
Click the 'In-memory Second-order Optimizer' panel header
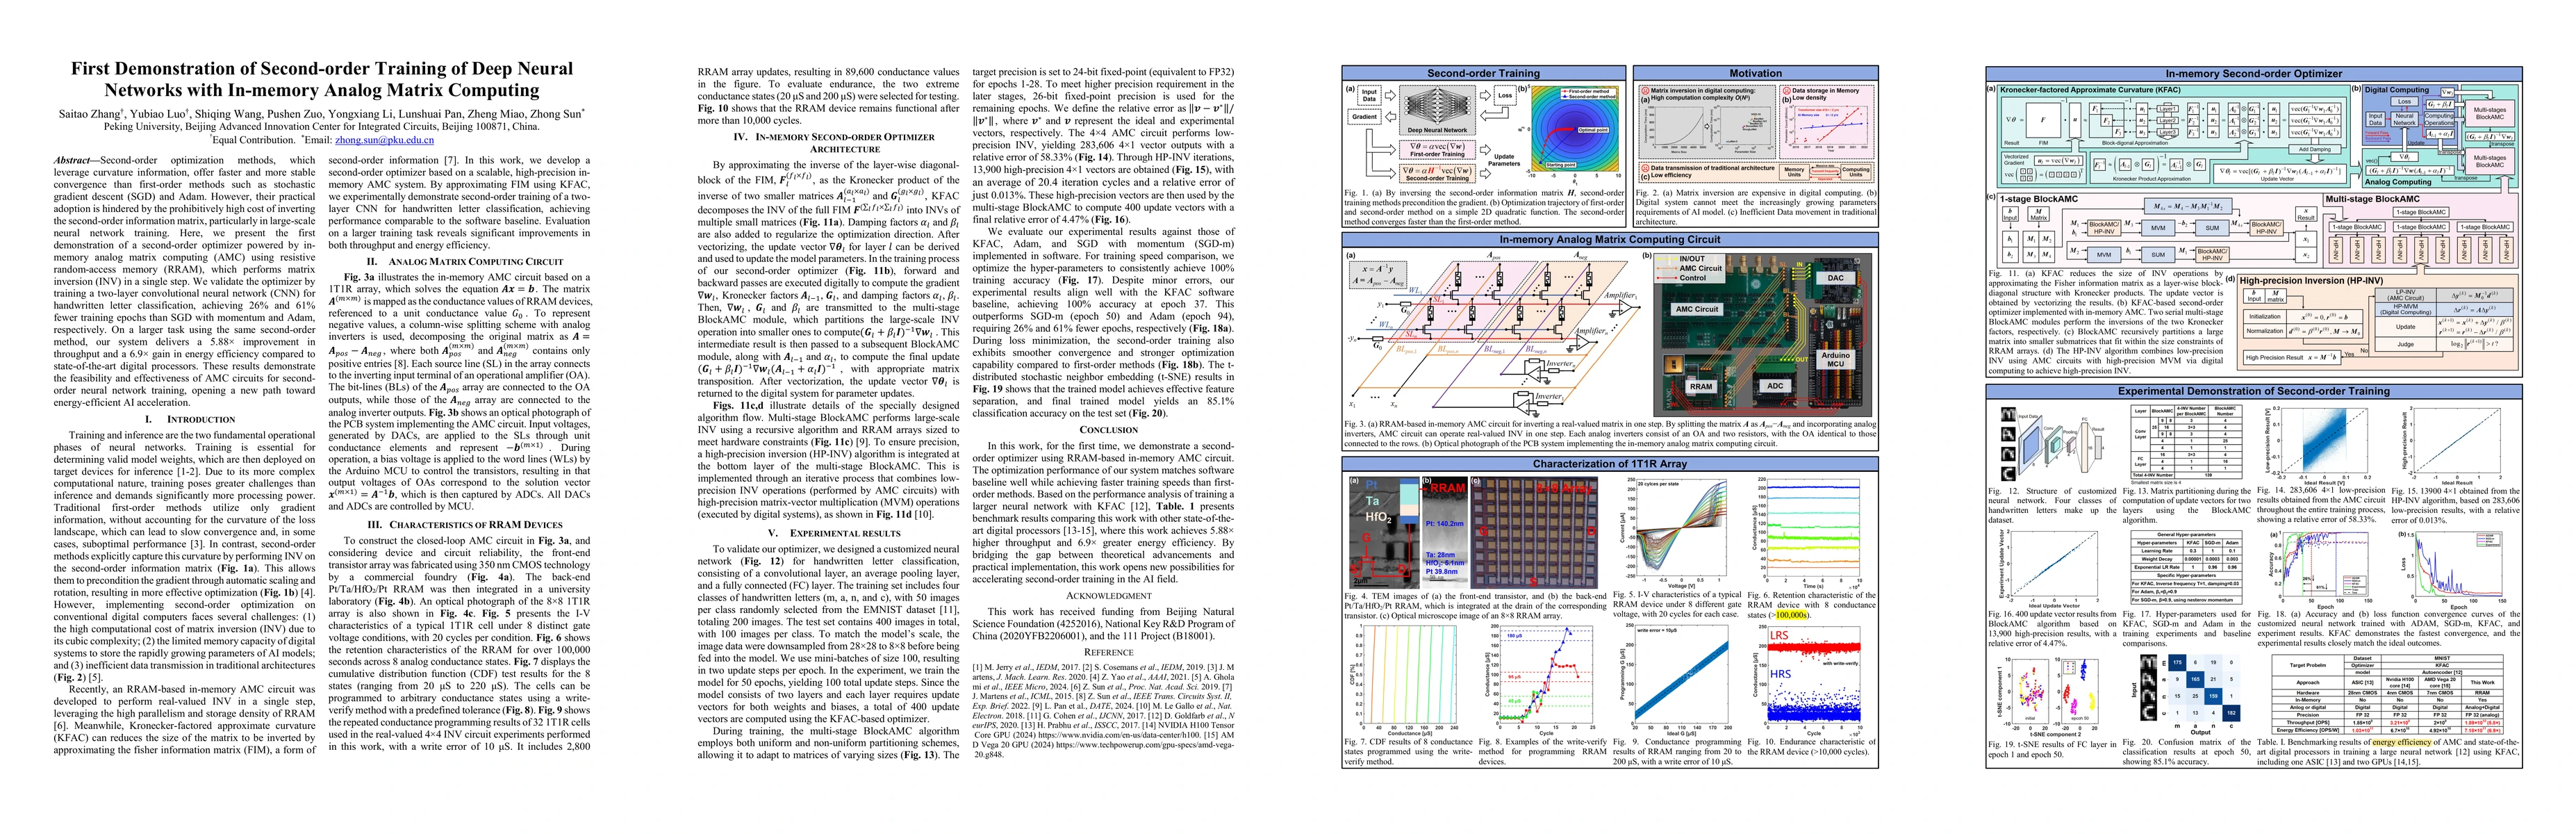click(2252, 73)
